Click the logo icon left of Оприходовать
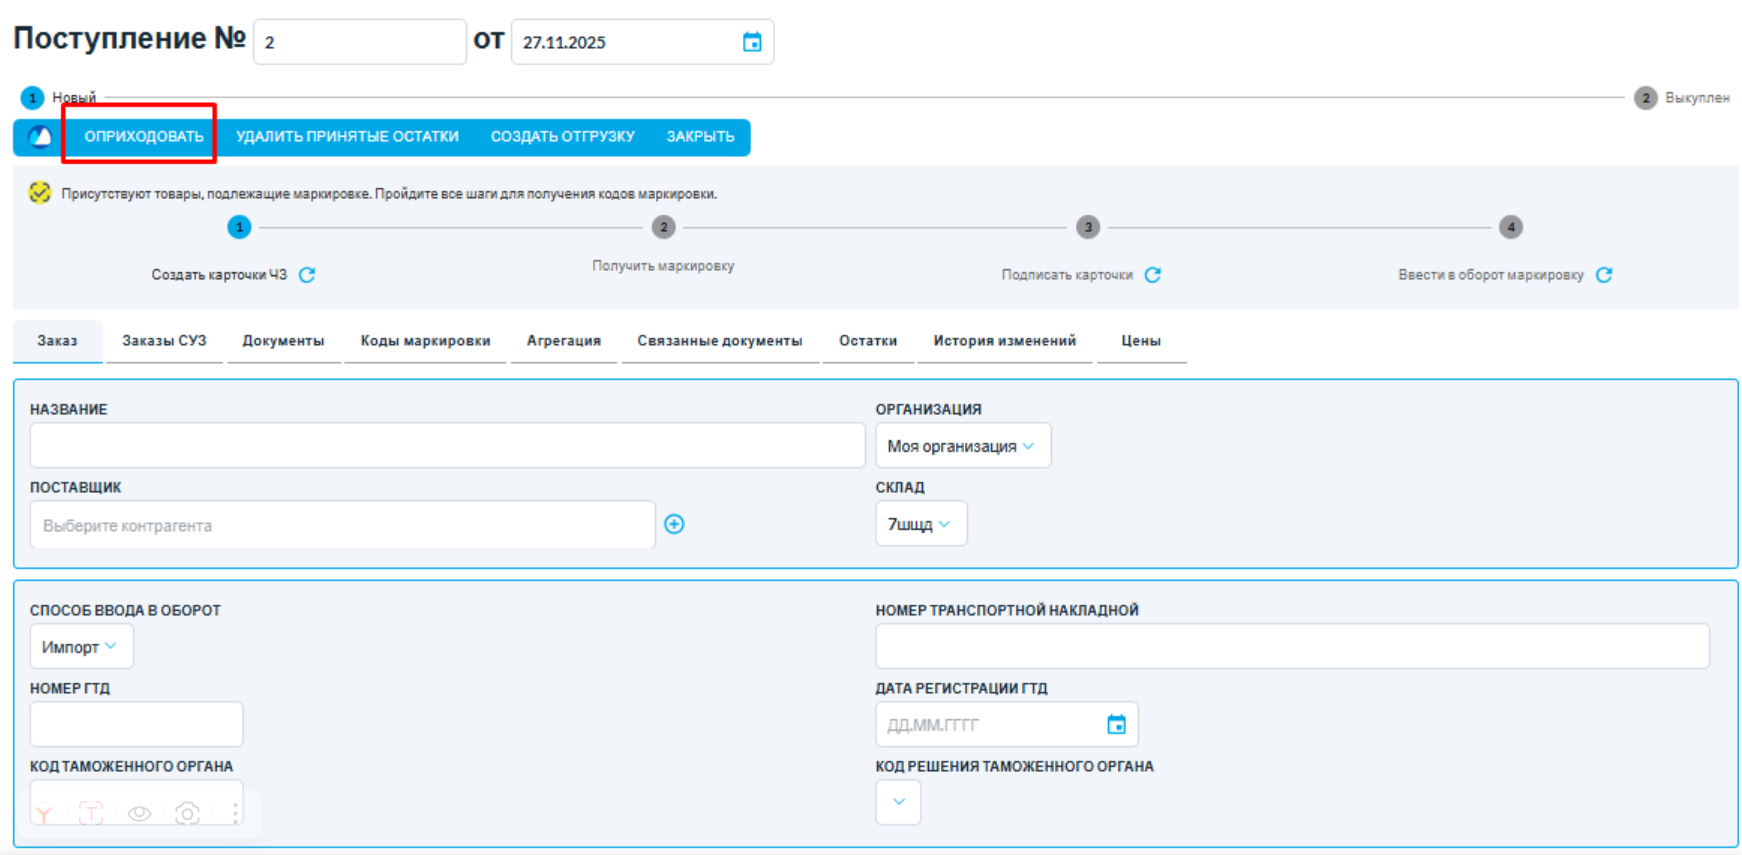 40,137
